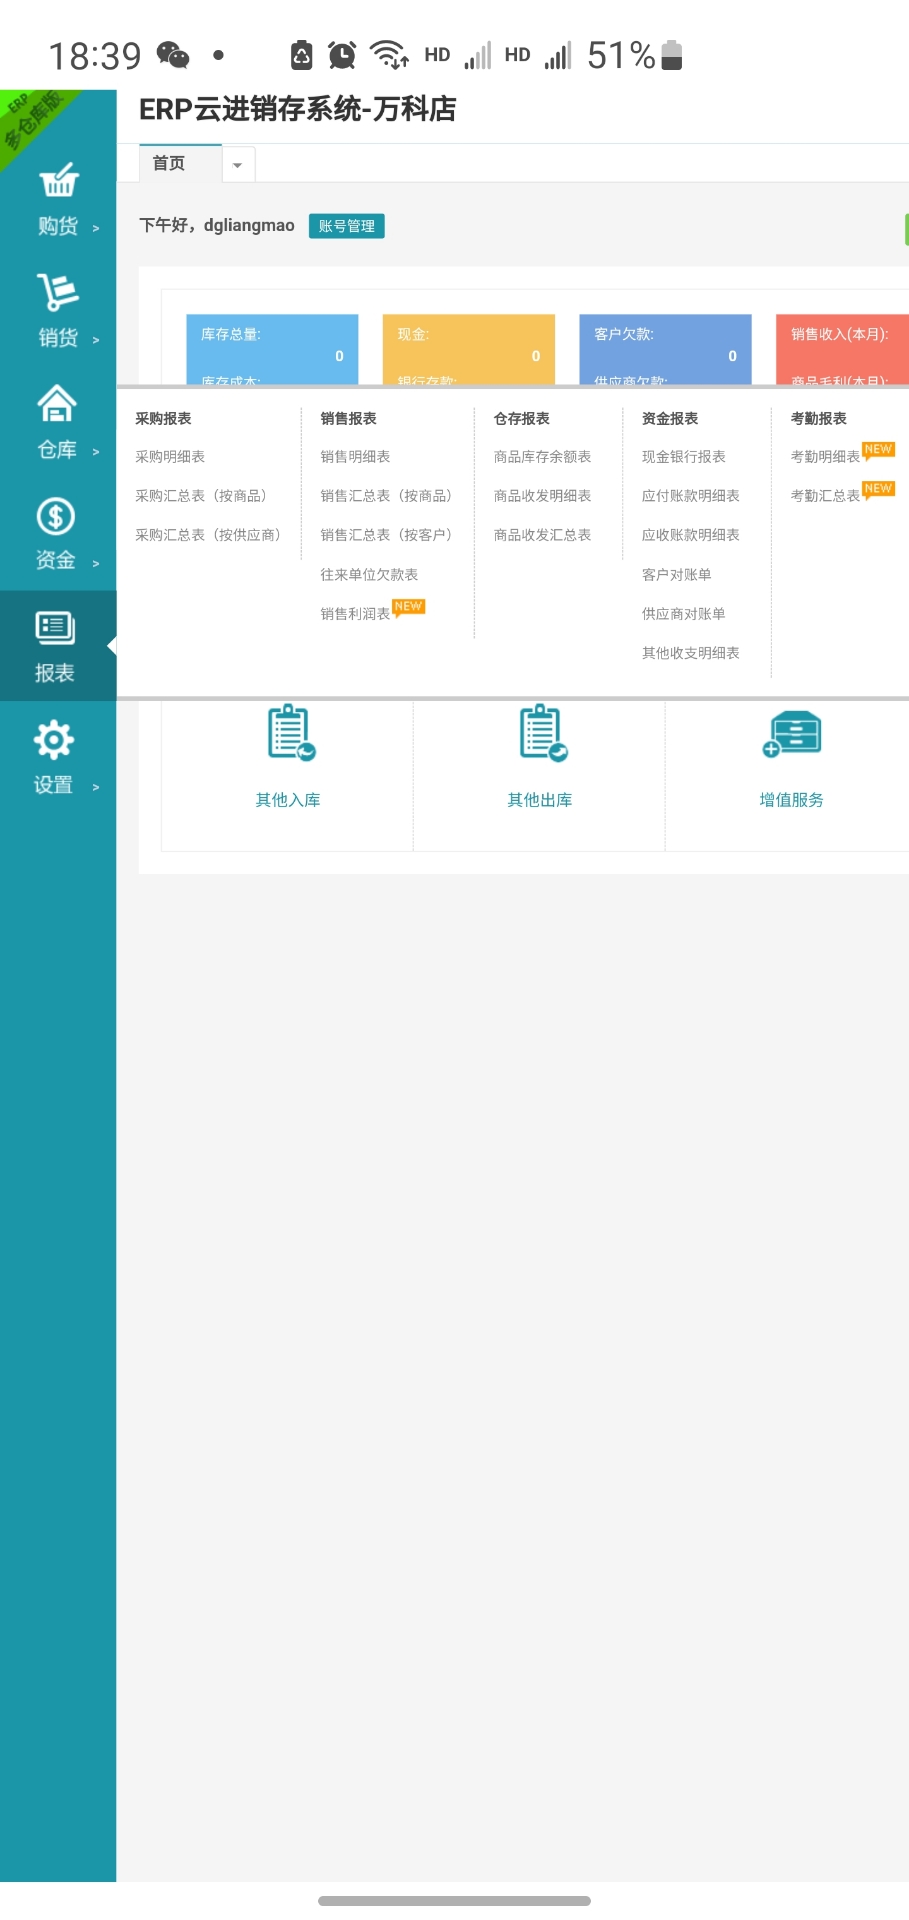Click the 增值服务 link label
This screenshot has height=1920, width=909.
(792, 800)
